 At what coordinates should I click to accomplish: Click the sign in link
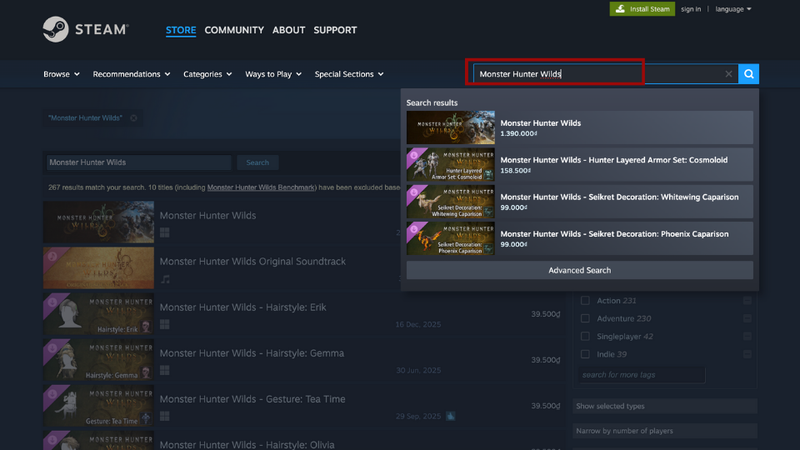[691, 9]
